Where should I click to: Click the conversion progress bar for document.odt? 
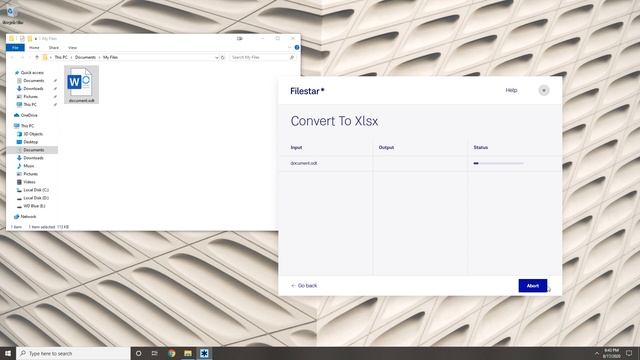pyautogui.click(x=498, y=163)
